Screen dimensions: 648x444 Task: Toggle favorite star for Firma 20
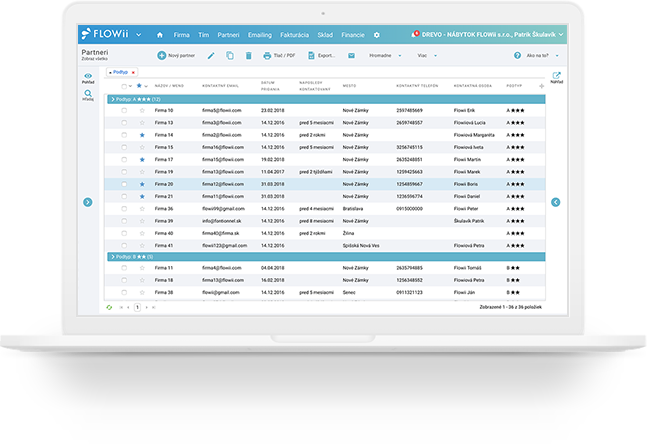pyautogui.click(x=142, y=184)
